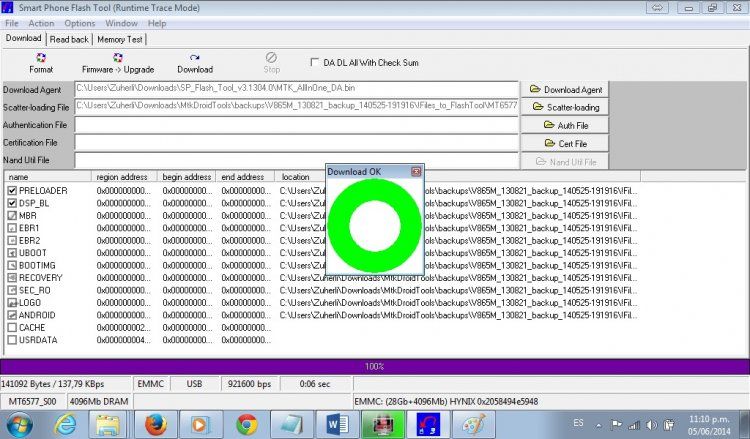This screenshot has width=750, height=439.
Task: Toggle the UBOOT partition checkbox
Action: 12,252
